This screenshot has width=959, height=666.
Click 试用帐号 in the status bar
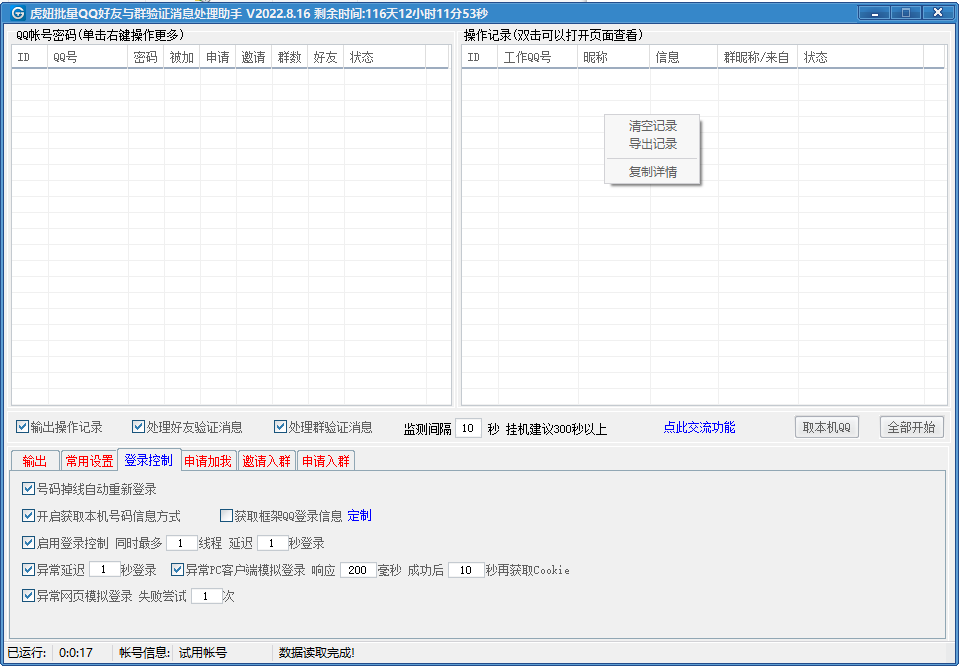[202, 653]
